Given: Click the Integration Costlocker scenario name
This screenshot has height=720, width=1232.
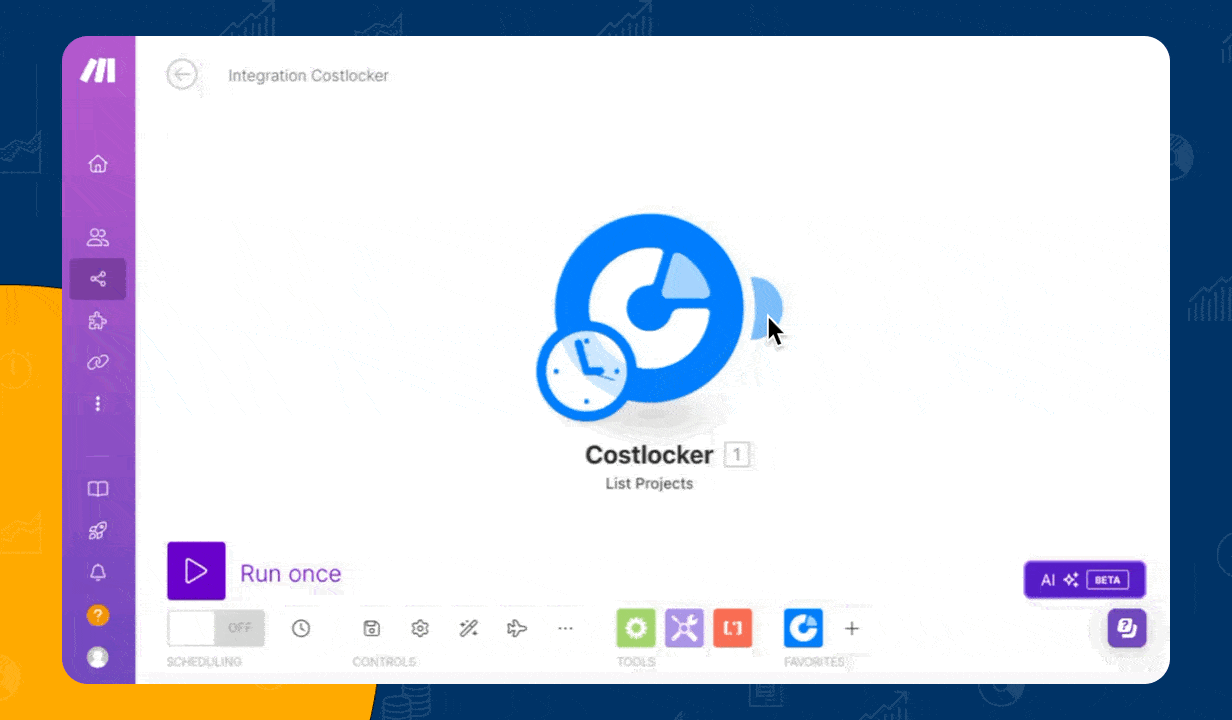Looking at the screenshot, I should coord(308,76).
